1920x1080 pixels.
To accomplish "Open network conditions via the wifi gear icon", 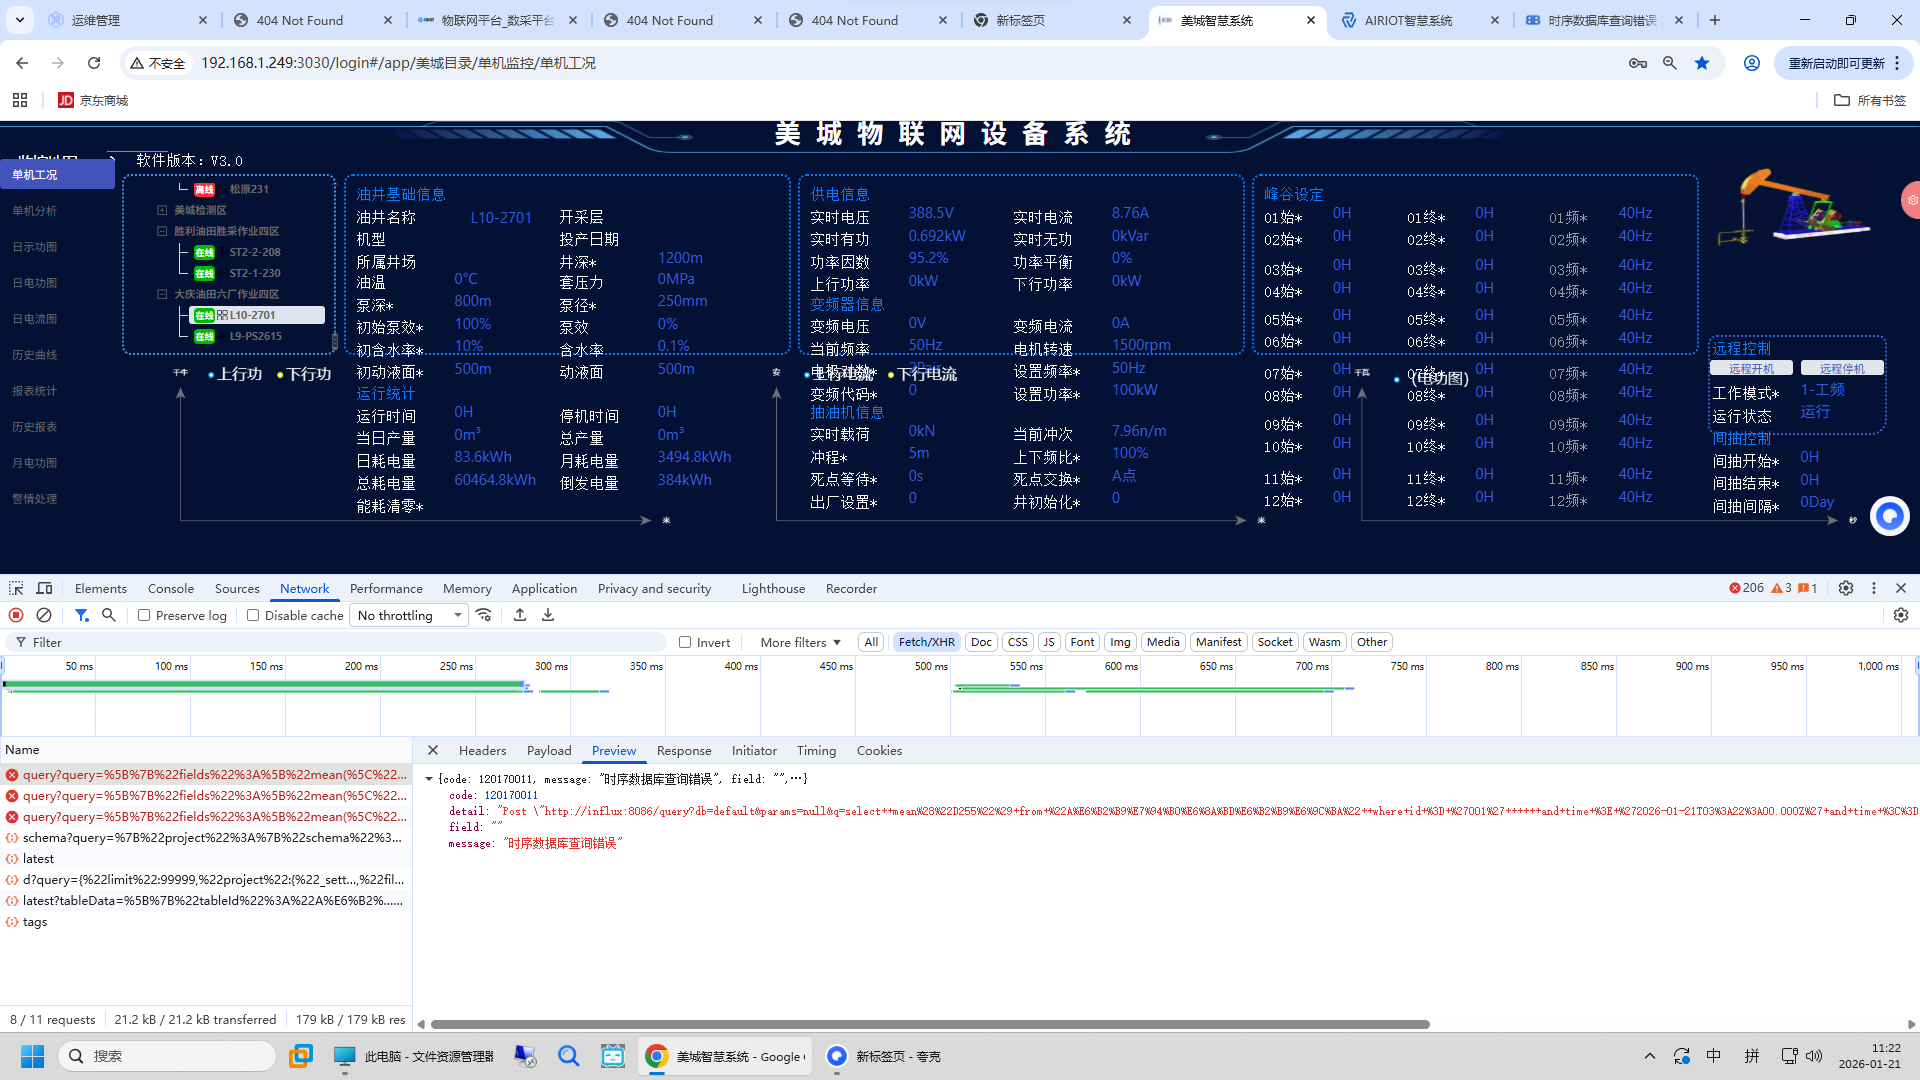I will [485, 615].
